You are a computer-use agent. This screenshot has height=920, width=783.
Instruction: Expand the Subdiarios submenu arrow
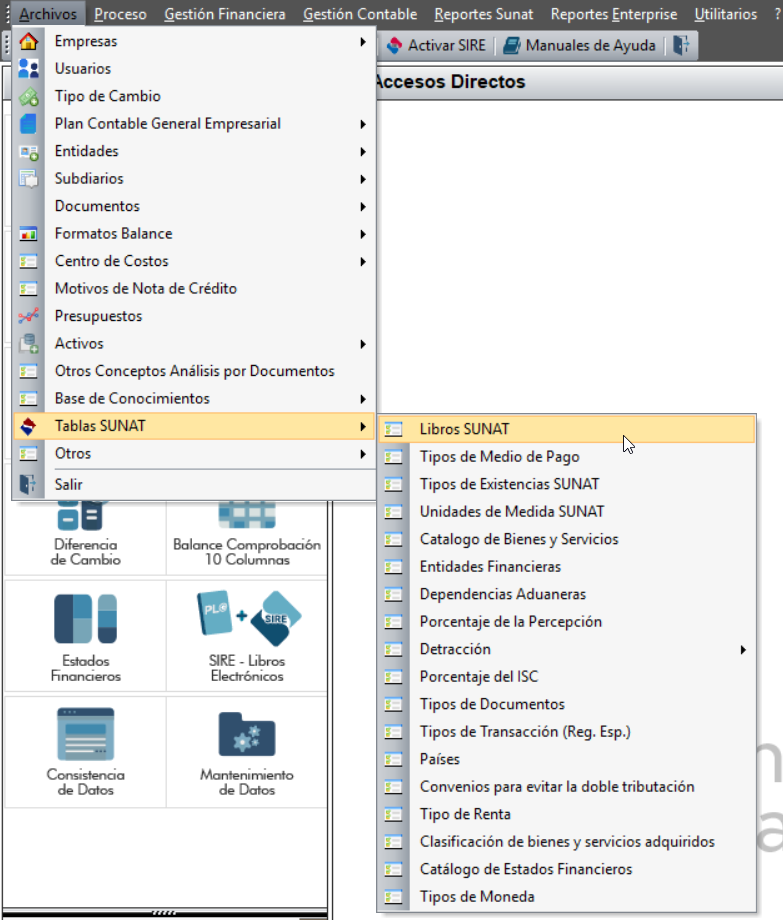pos(363,179)
